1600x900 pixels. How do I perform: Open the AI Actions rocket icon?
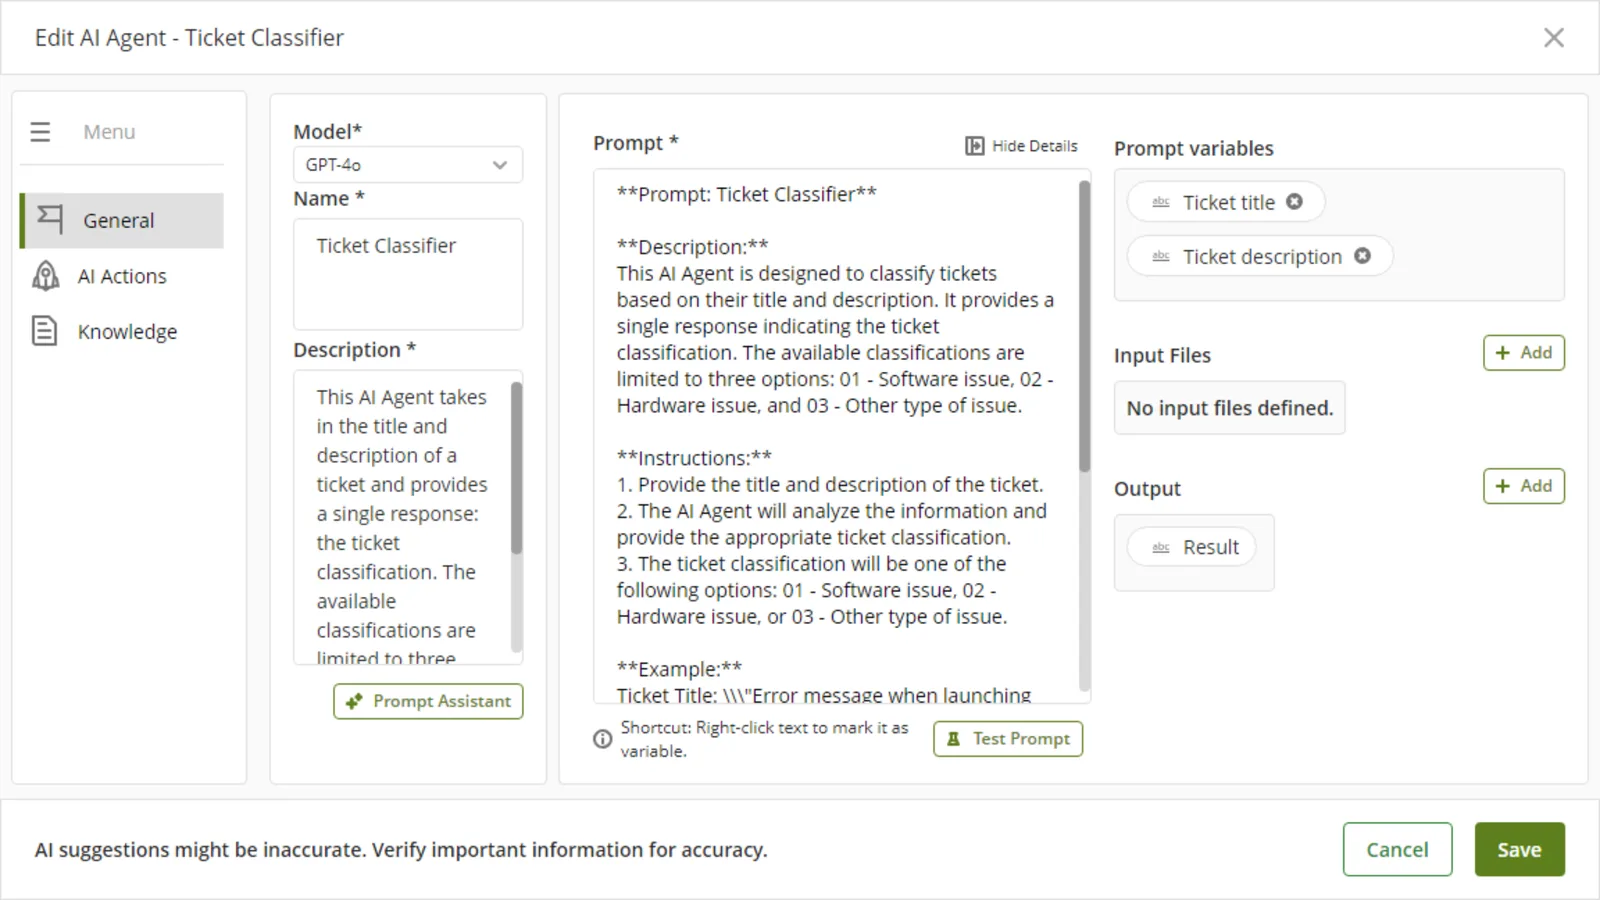45,276
